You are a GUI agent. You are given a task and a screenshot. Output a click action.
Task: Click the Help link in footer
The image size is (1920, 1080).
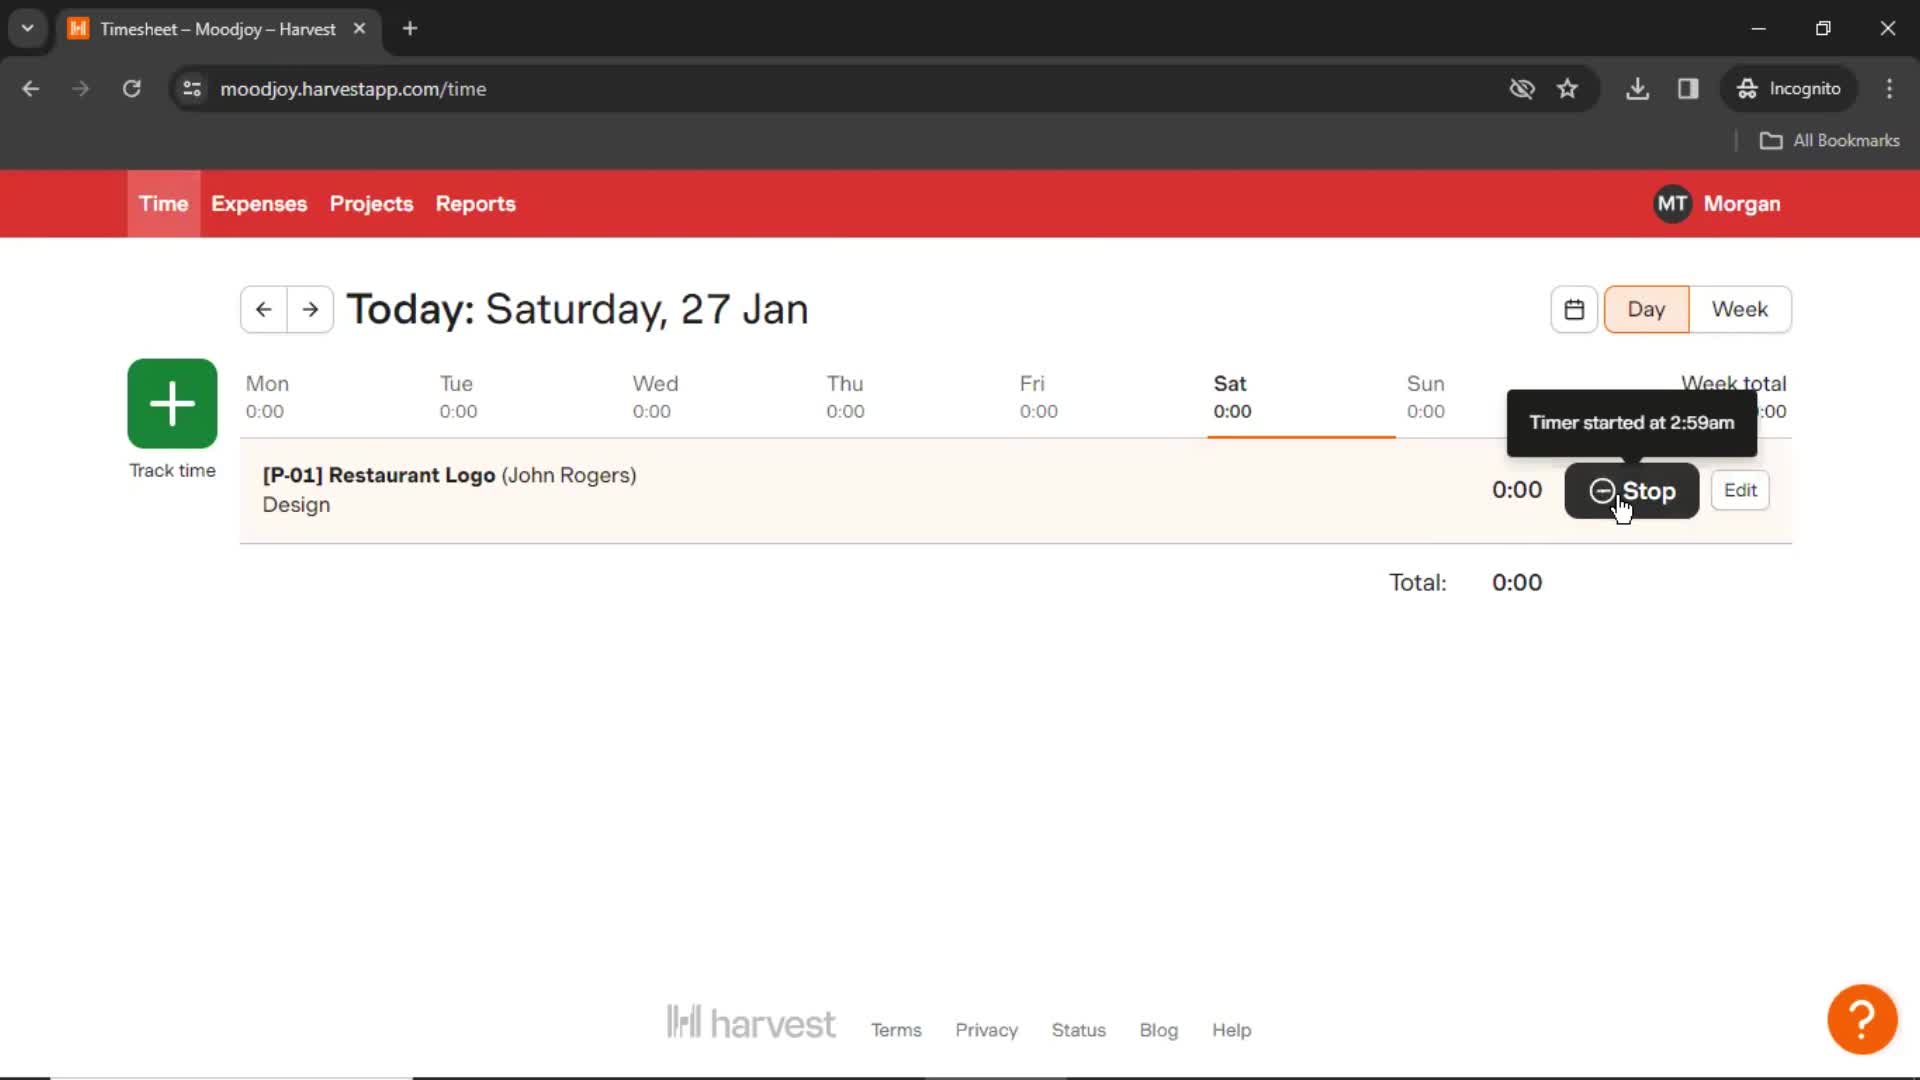click(x=1232, y=1030)
